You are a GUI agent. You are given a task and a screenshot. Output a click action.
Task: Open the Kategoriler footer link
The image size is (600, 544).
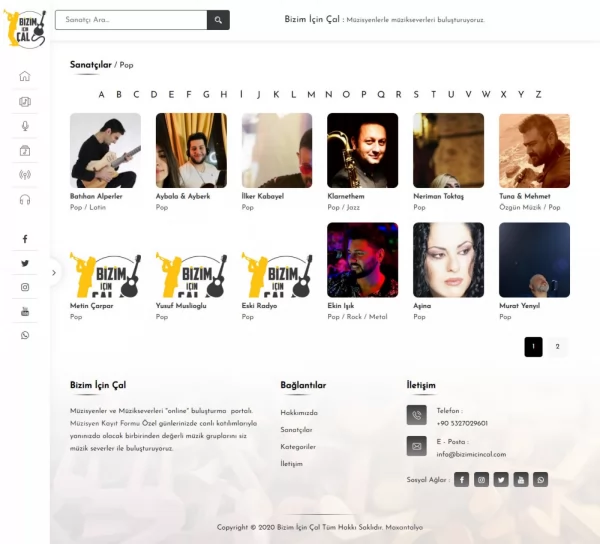point(298,446)
